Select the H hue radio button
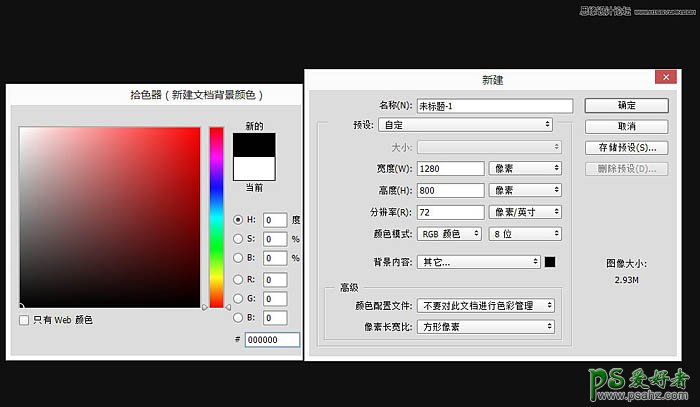The image size is (700, 407). point(237,220)
